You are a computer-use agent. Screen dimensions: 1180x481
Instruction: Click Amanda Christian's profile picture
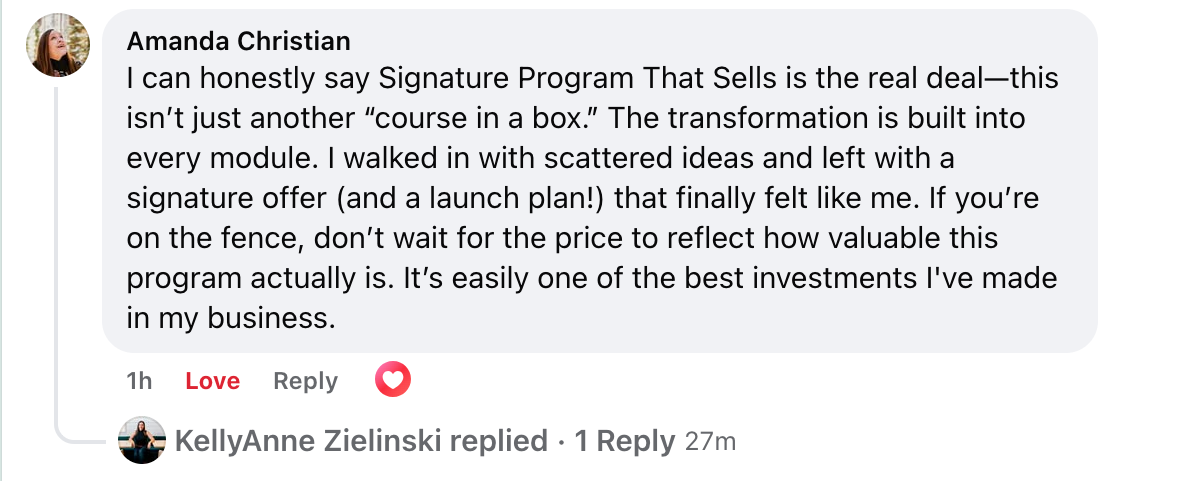pyautogui.click(x=59, y=46)
